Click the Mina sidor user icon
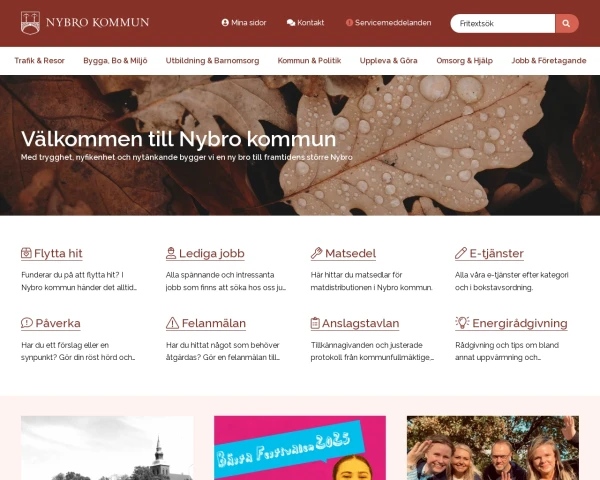This screenshot has height=480, width=600. click(225, 23)
